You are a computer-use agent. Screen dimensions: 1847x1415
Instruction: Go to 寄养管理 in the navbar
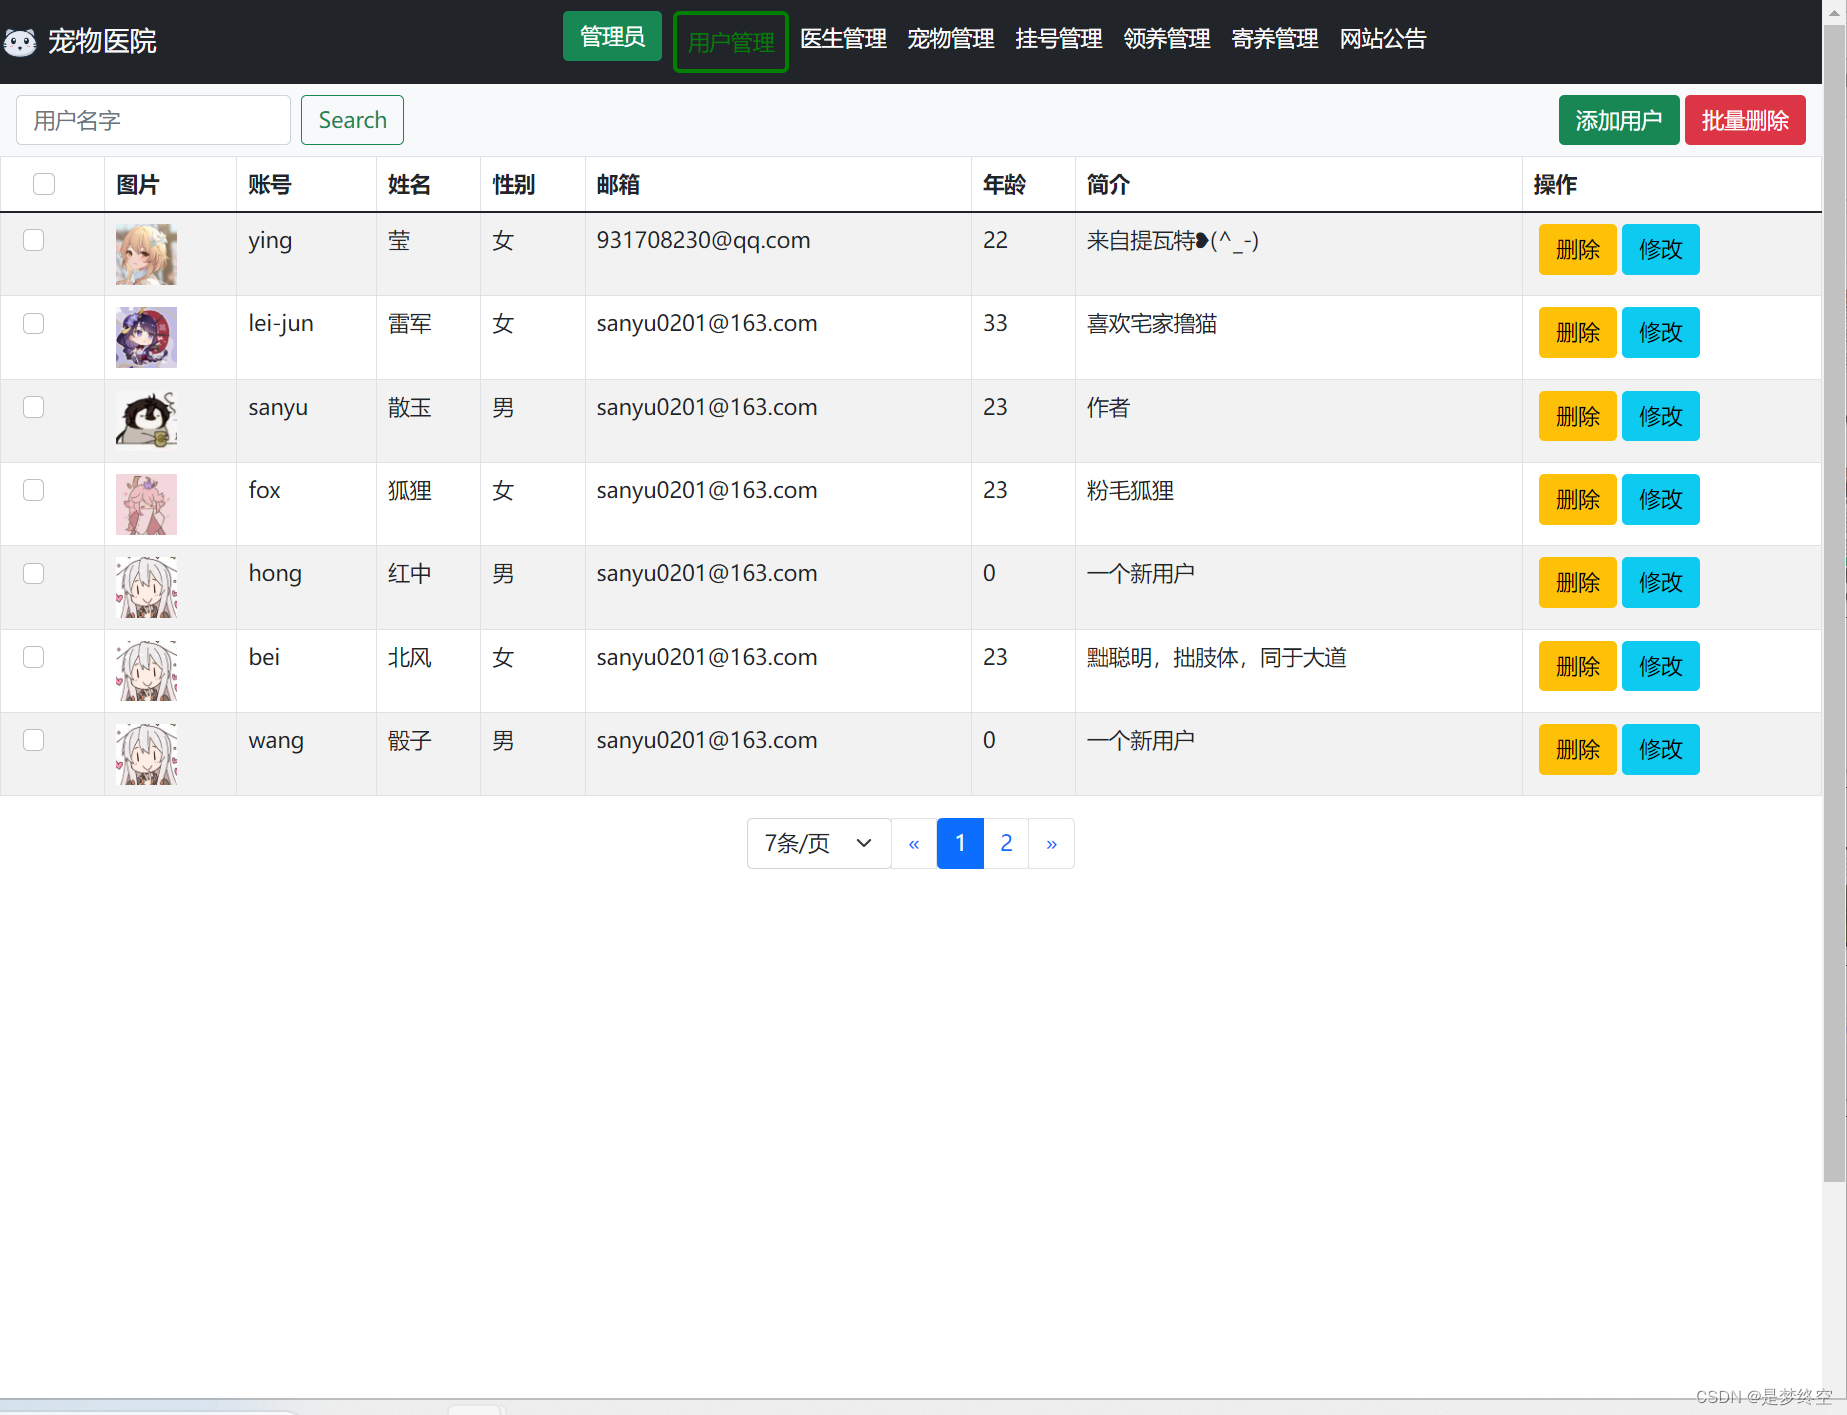(x=1275, y=39)
